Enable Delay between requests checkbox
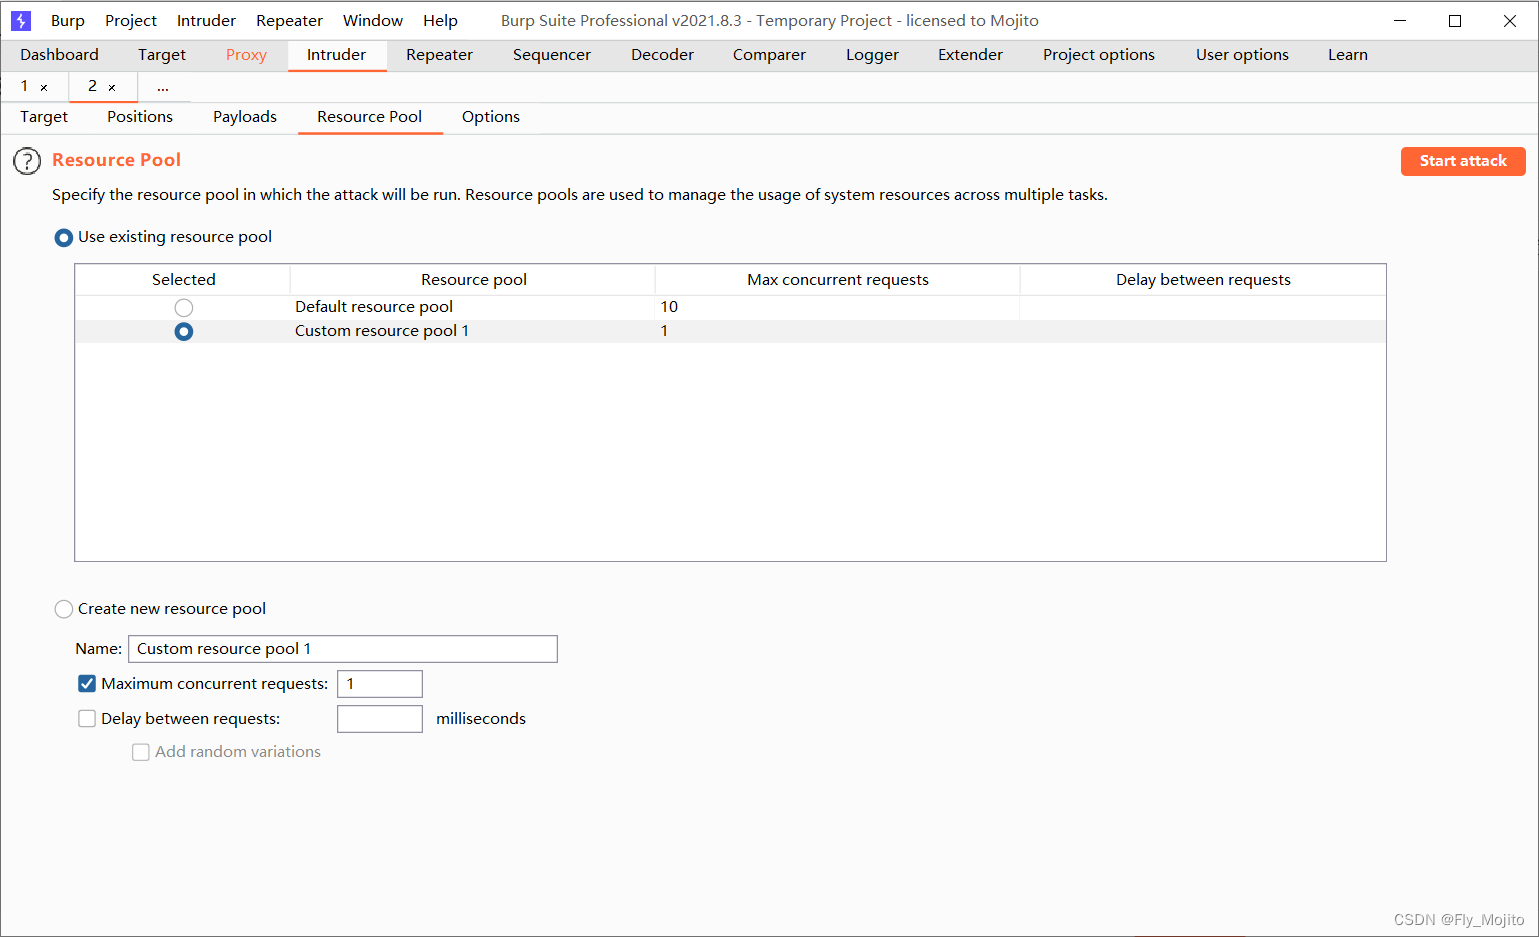The width and height of the screenshot is (1539, 937). tap(87, 719)
